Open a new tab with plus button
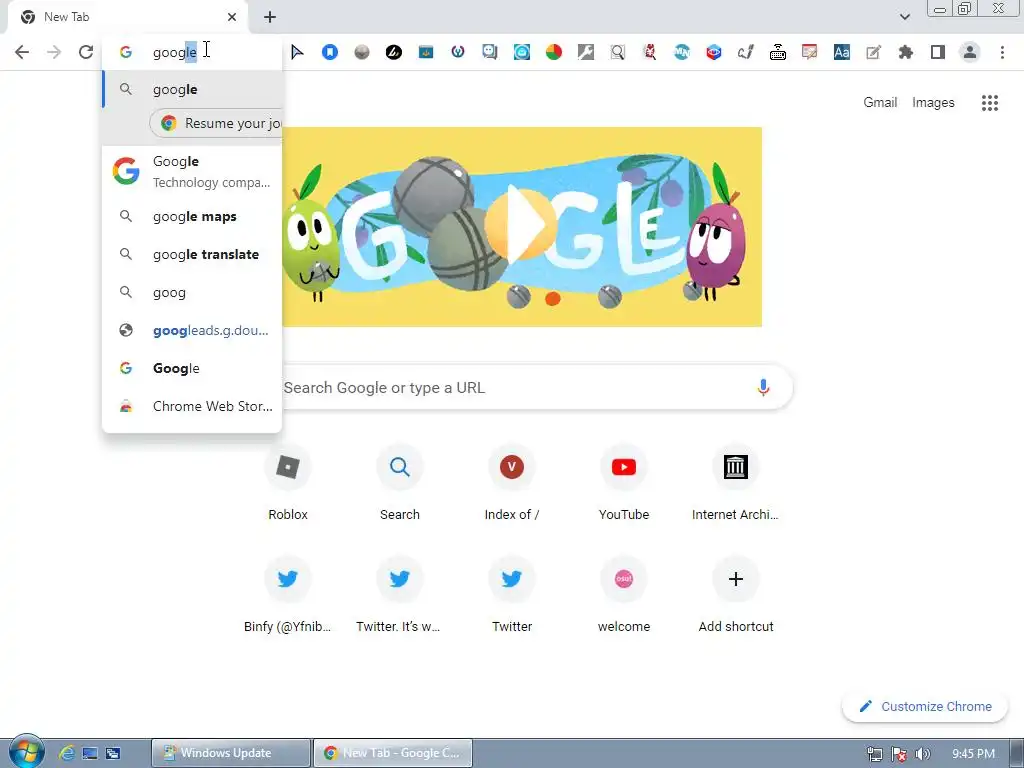 pos(270,17)
